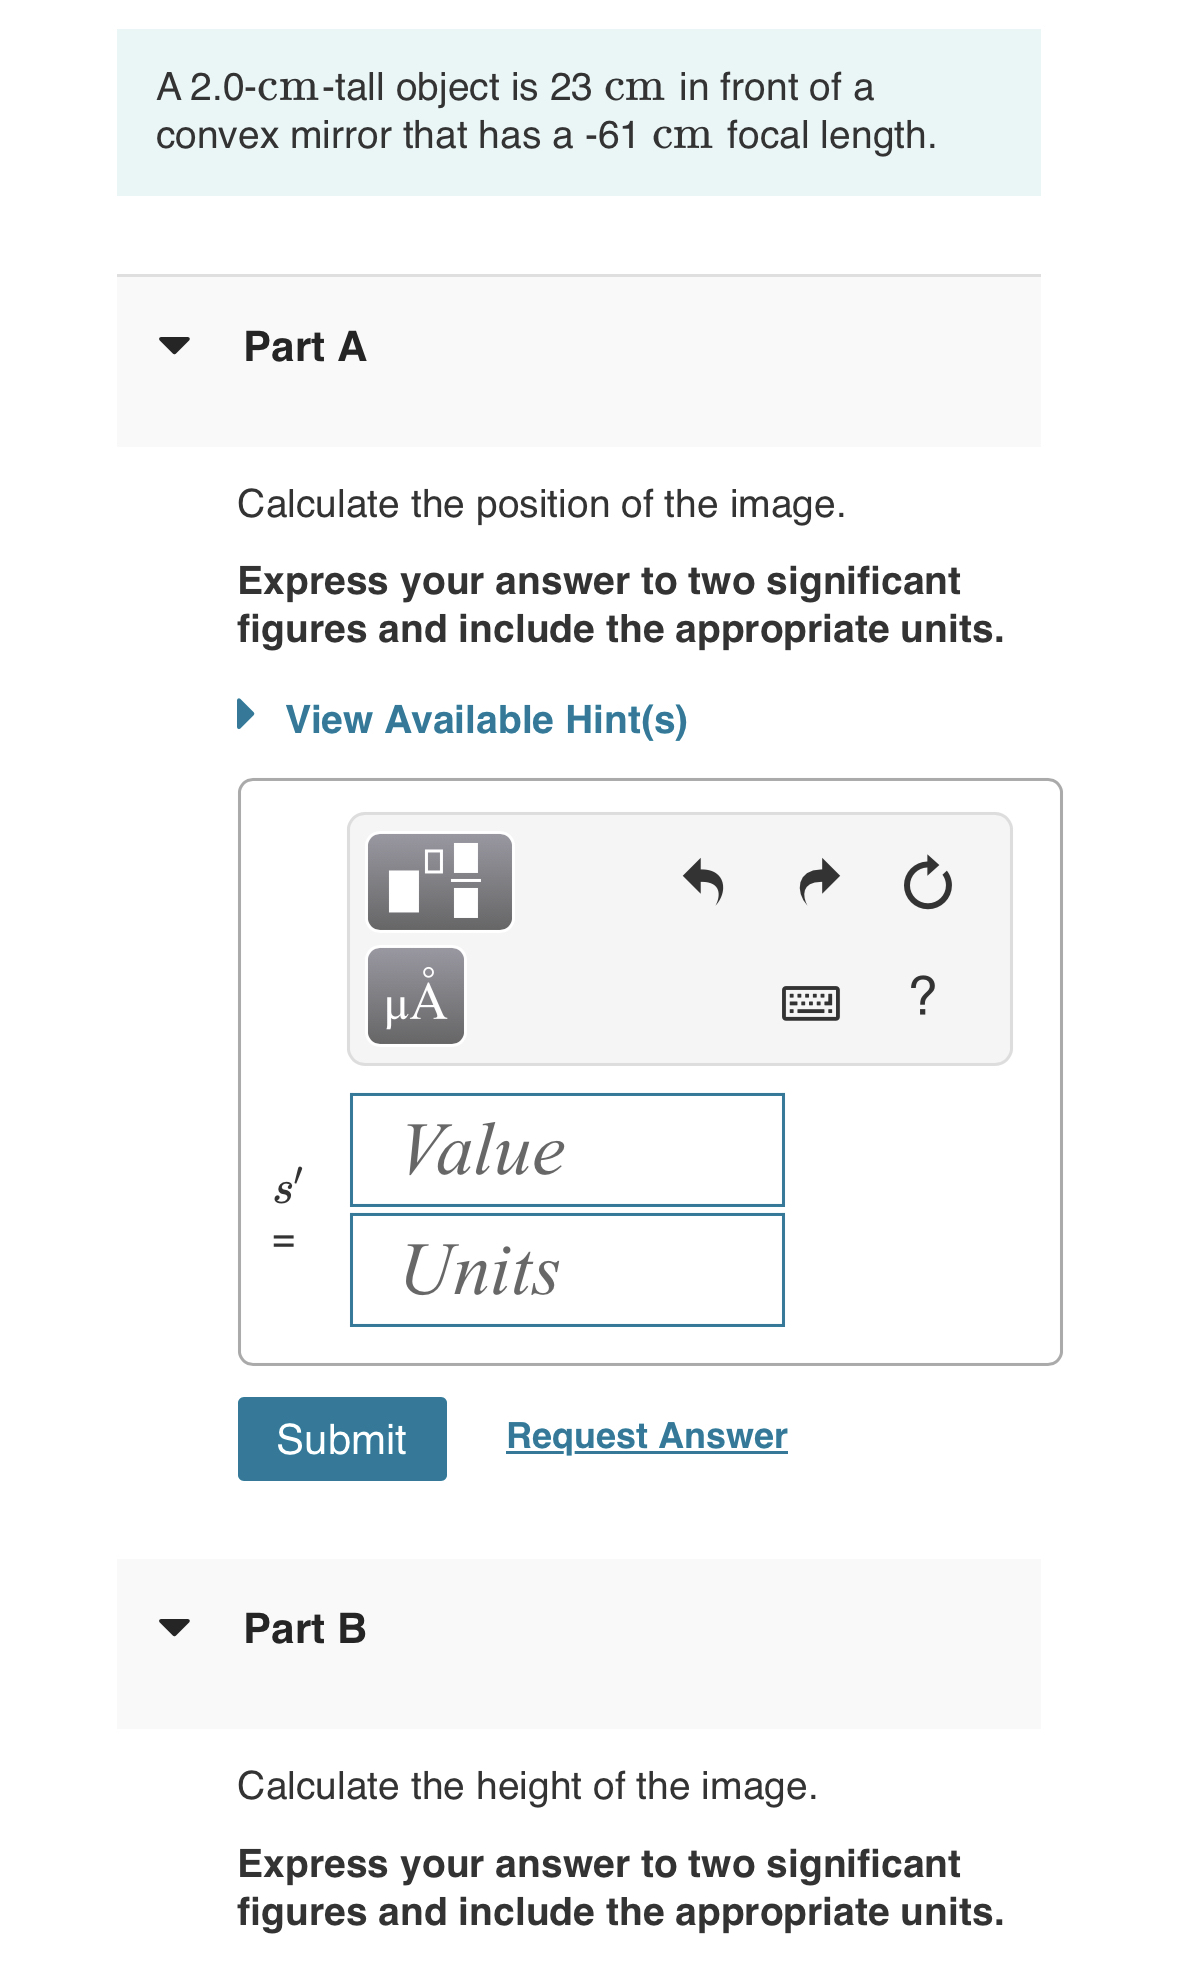Click the equals sign beside the input fields

pos(283,1240)
